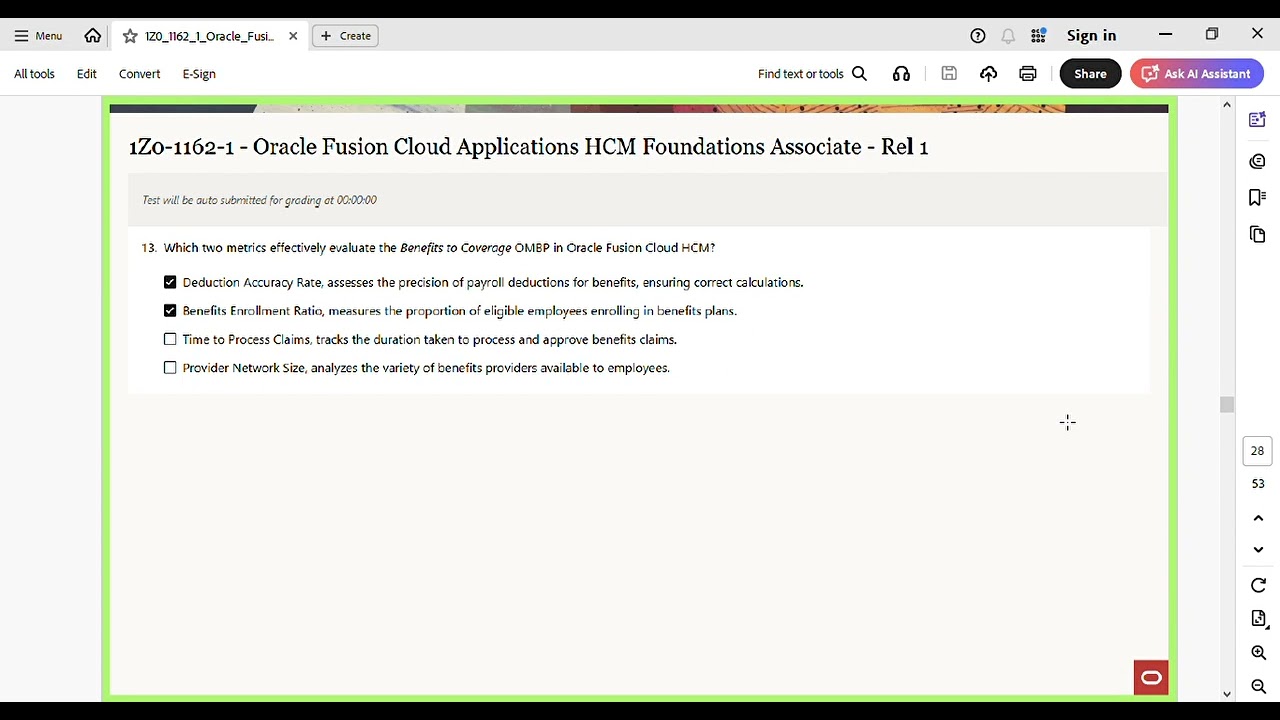Open the Help question mark icon
This screenshot has height=720, width=1280.
coord(978,36)
